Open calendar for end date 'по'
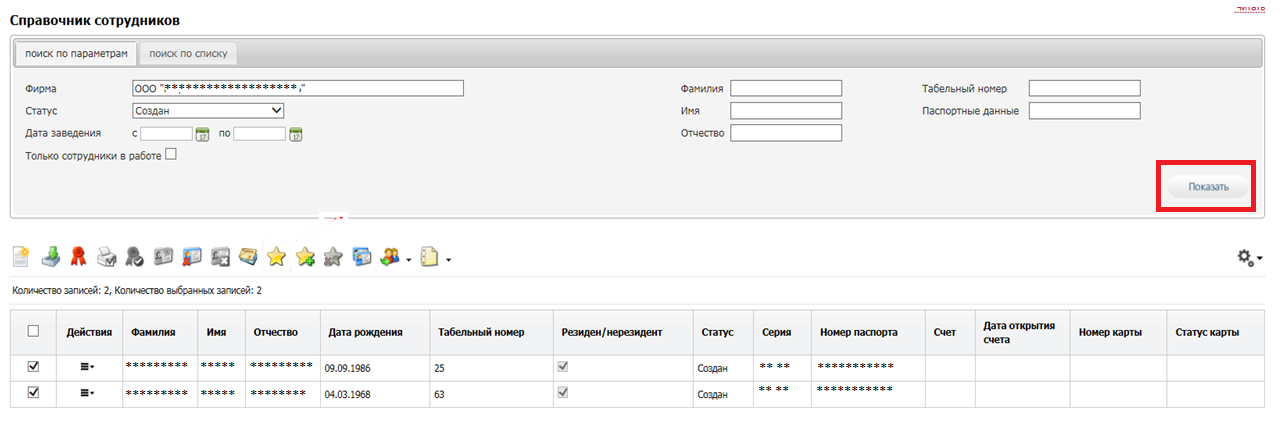 click(x=295, y=135)
